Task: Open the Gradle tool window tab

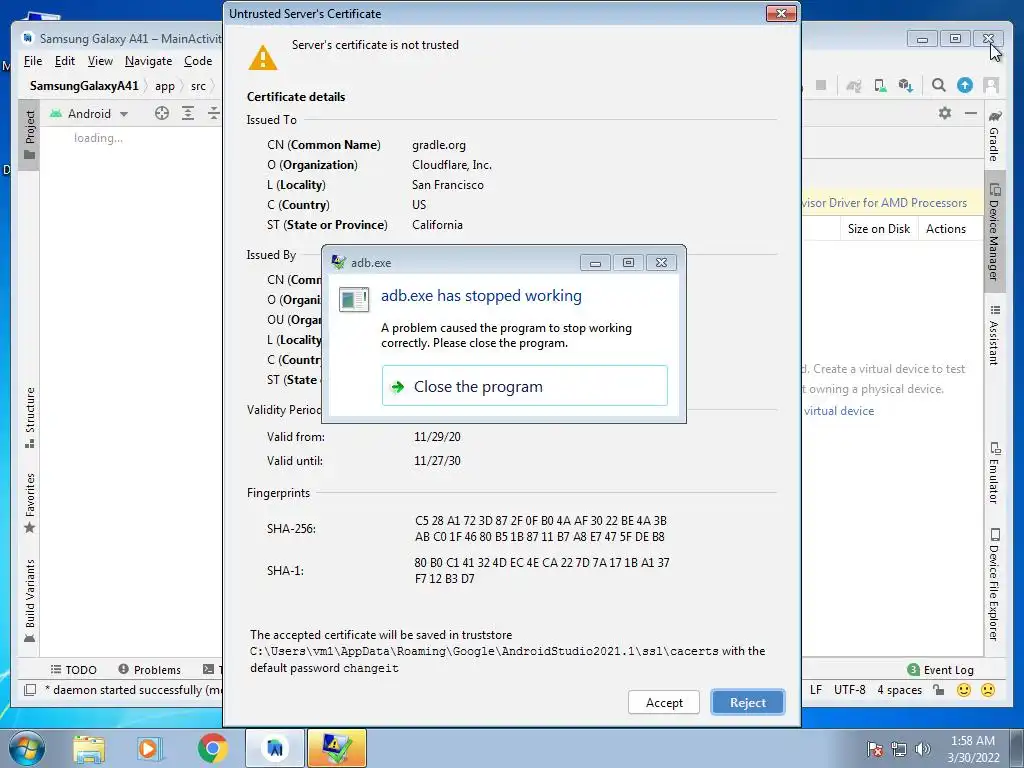Action: click(994, 135)
